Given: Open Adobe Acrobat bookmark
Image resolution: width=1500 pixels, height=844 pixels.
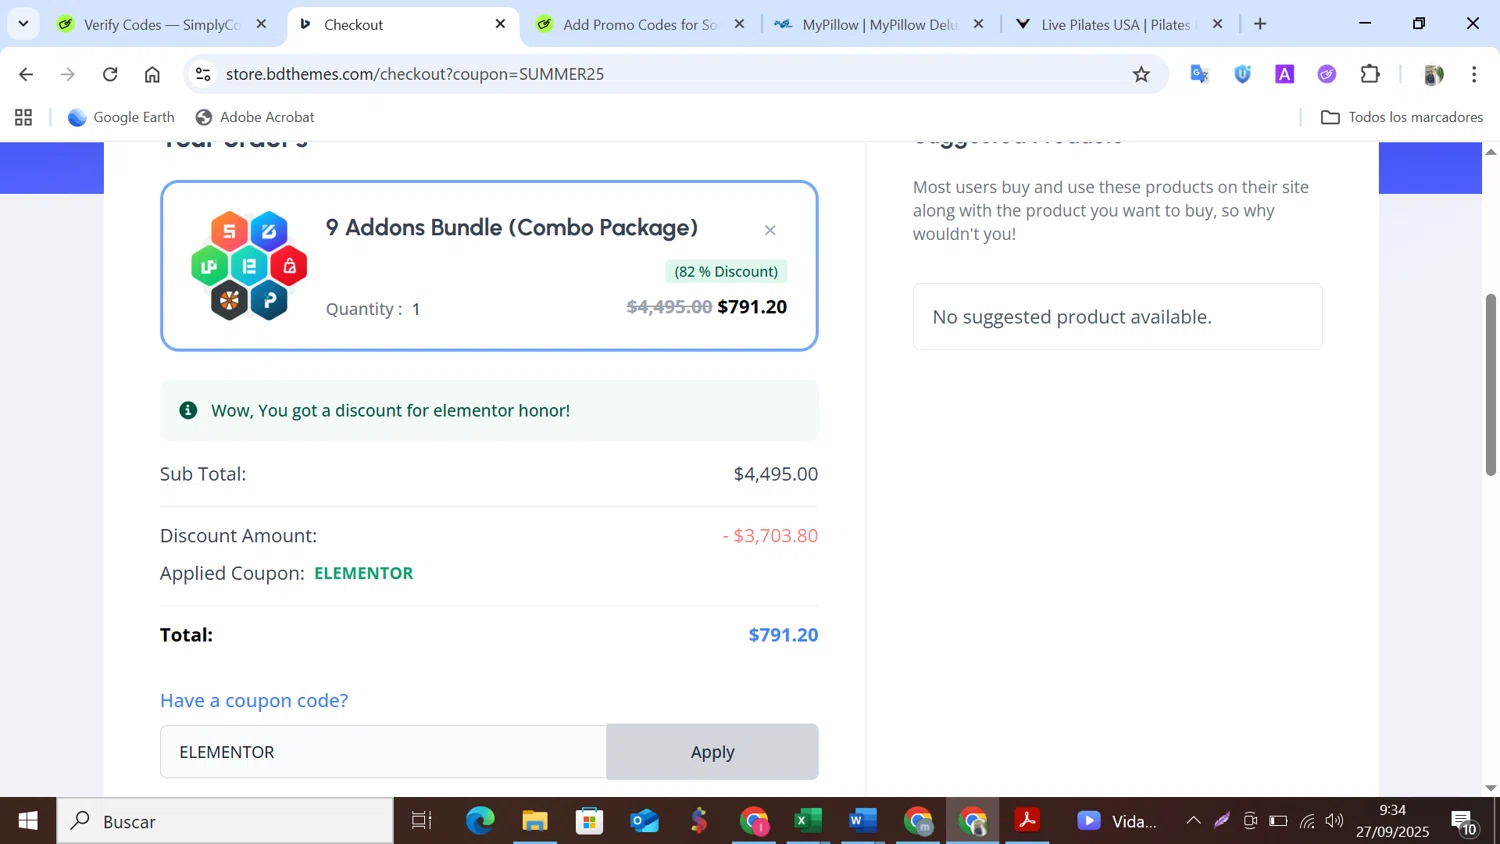Looking at the screenshot, I should coord(255,117).
